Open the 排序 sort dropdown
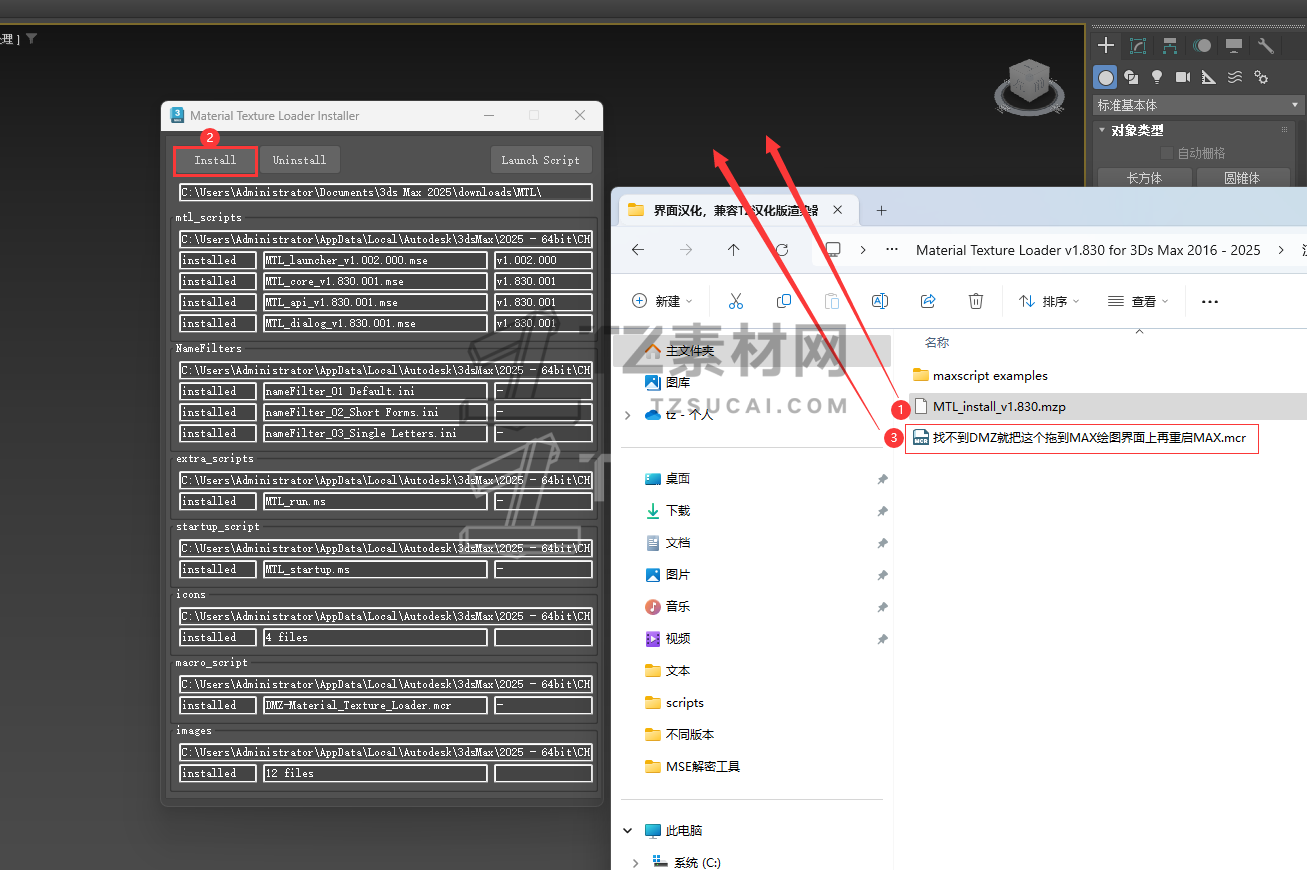This screenshot has width=1307, height=870. (x=1049, y=301)
